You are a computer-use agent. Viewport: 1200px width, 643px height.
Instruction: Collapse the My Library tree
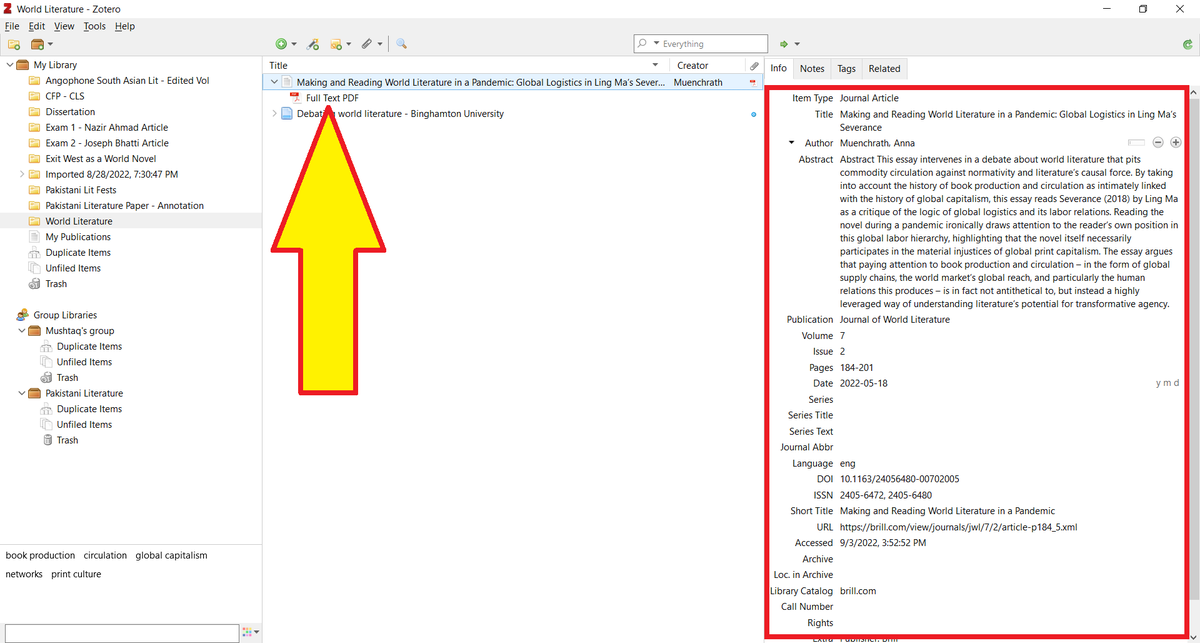coord(9,65)
